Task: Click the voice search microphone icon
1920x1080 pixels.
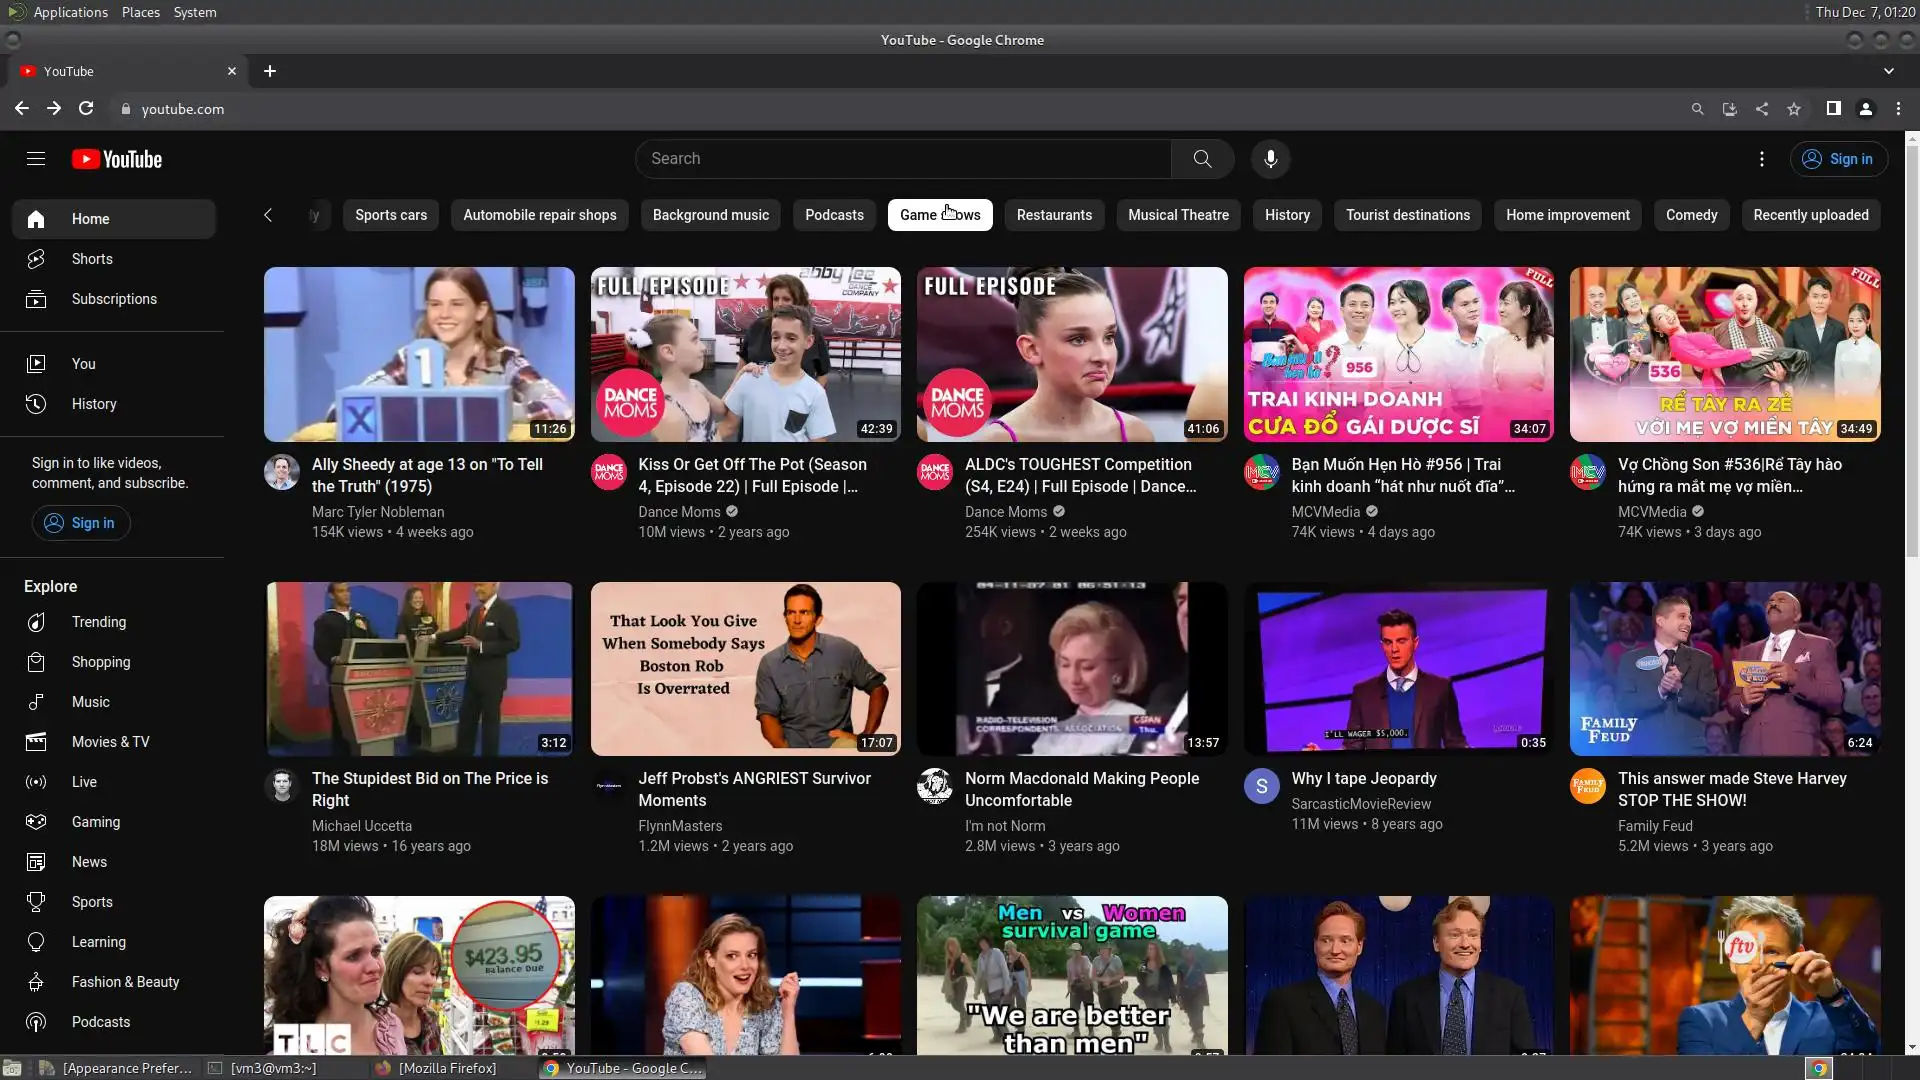Action: tap(1270, 159)
